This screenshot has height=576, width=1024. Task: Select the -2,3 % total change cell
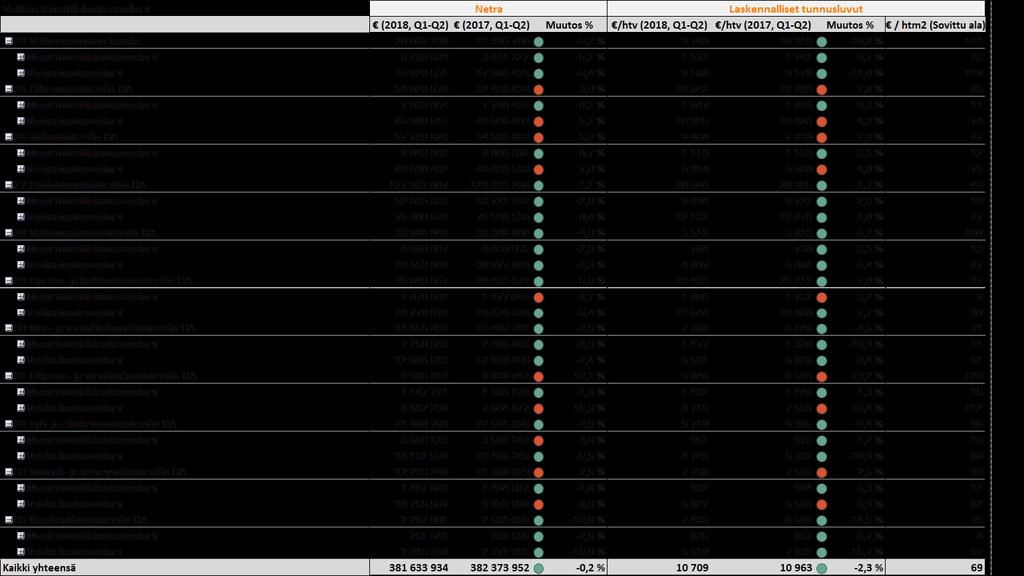(869, 568)
